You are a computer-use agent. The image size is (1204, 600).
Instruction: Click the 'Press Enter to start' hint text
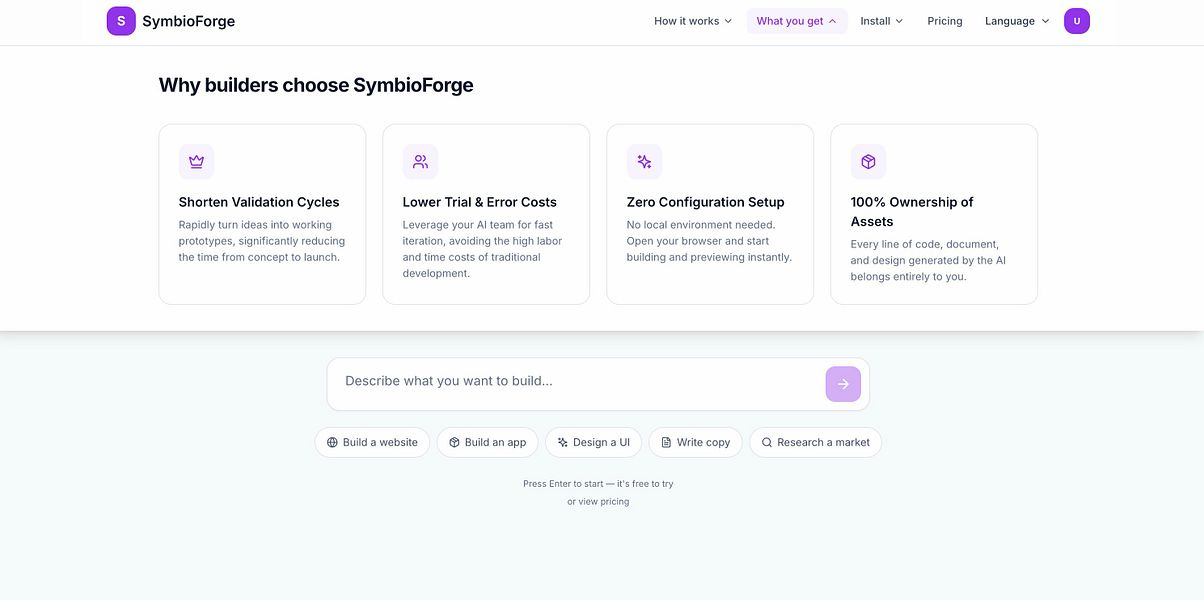[598, 484]
